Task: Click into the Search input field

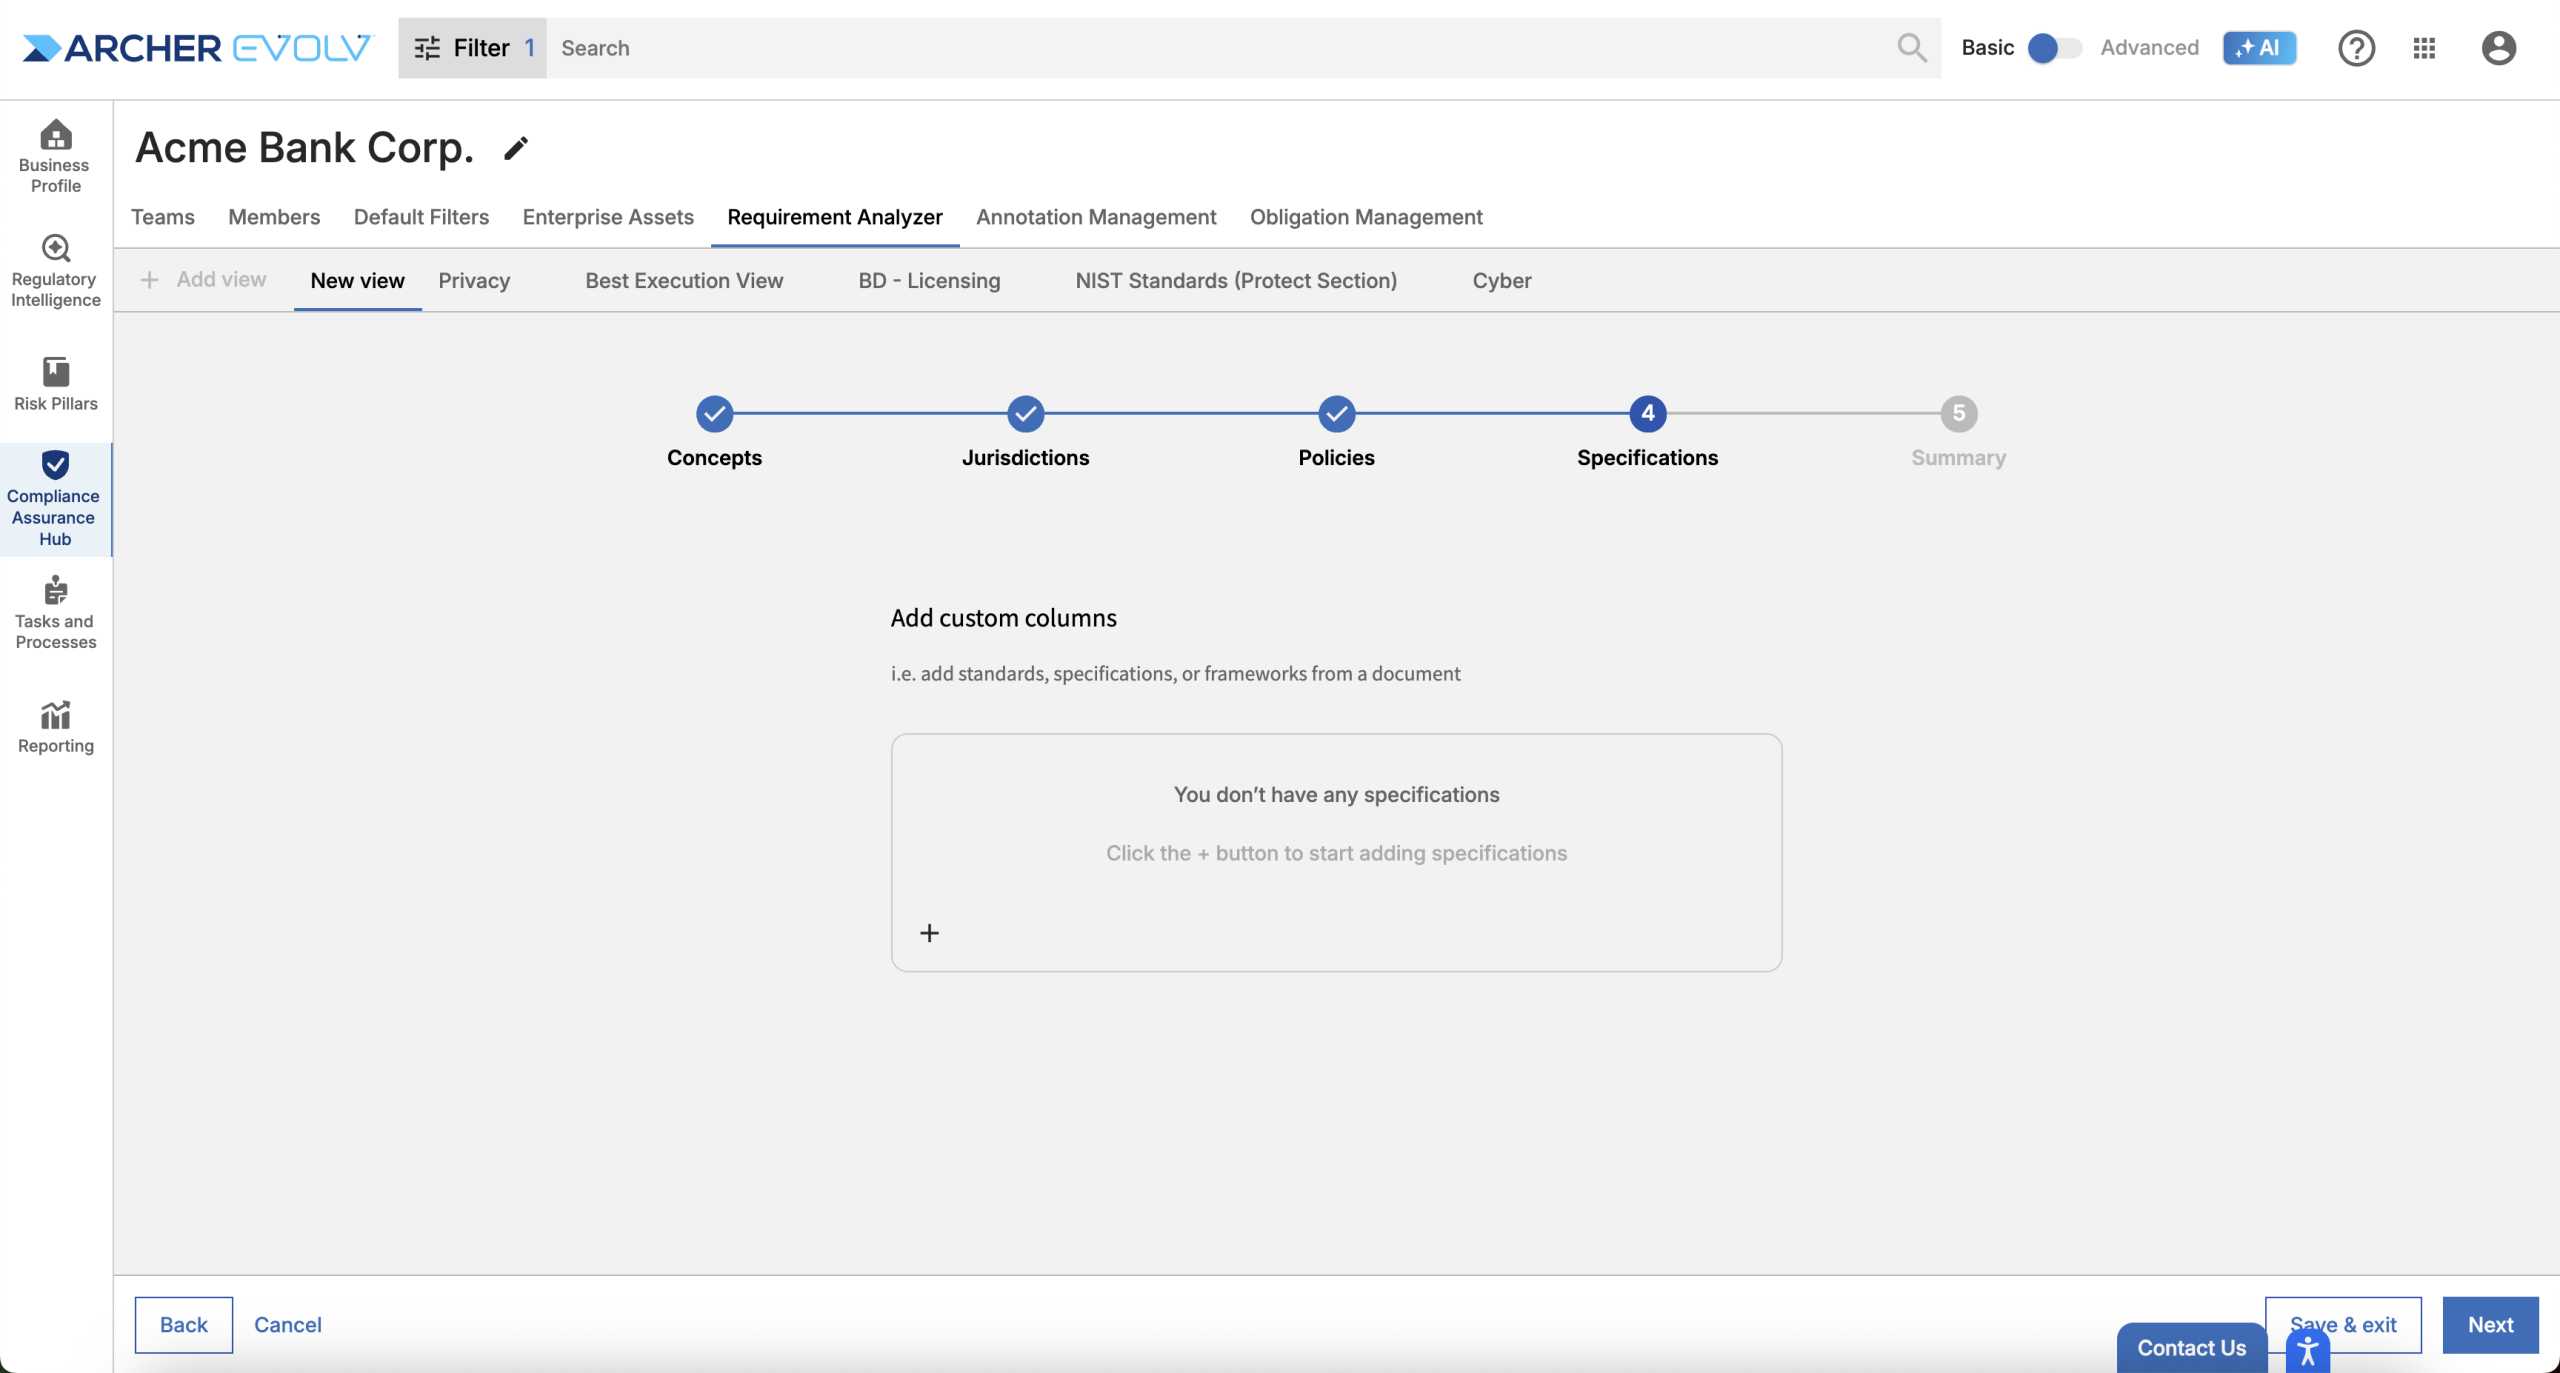Action: (1200, 48)
